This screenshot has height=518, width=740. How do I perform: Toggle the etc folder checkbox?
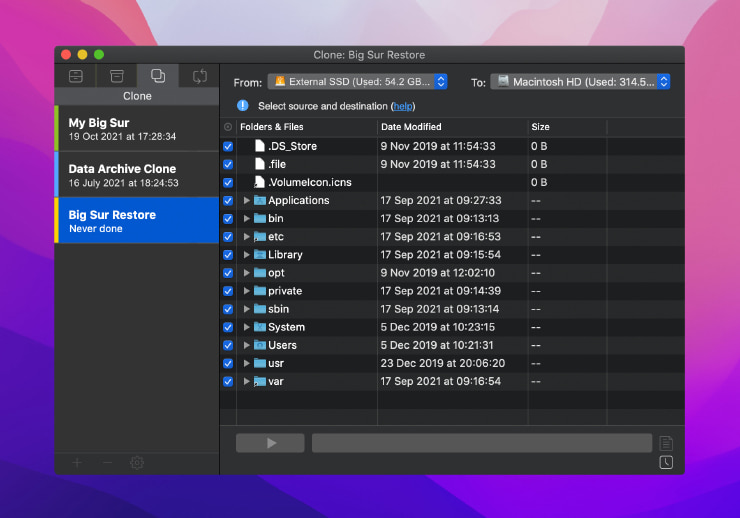(x=228, y=237)
